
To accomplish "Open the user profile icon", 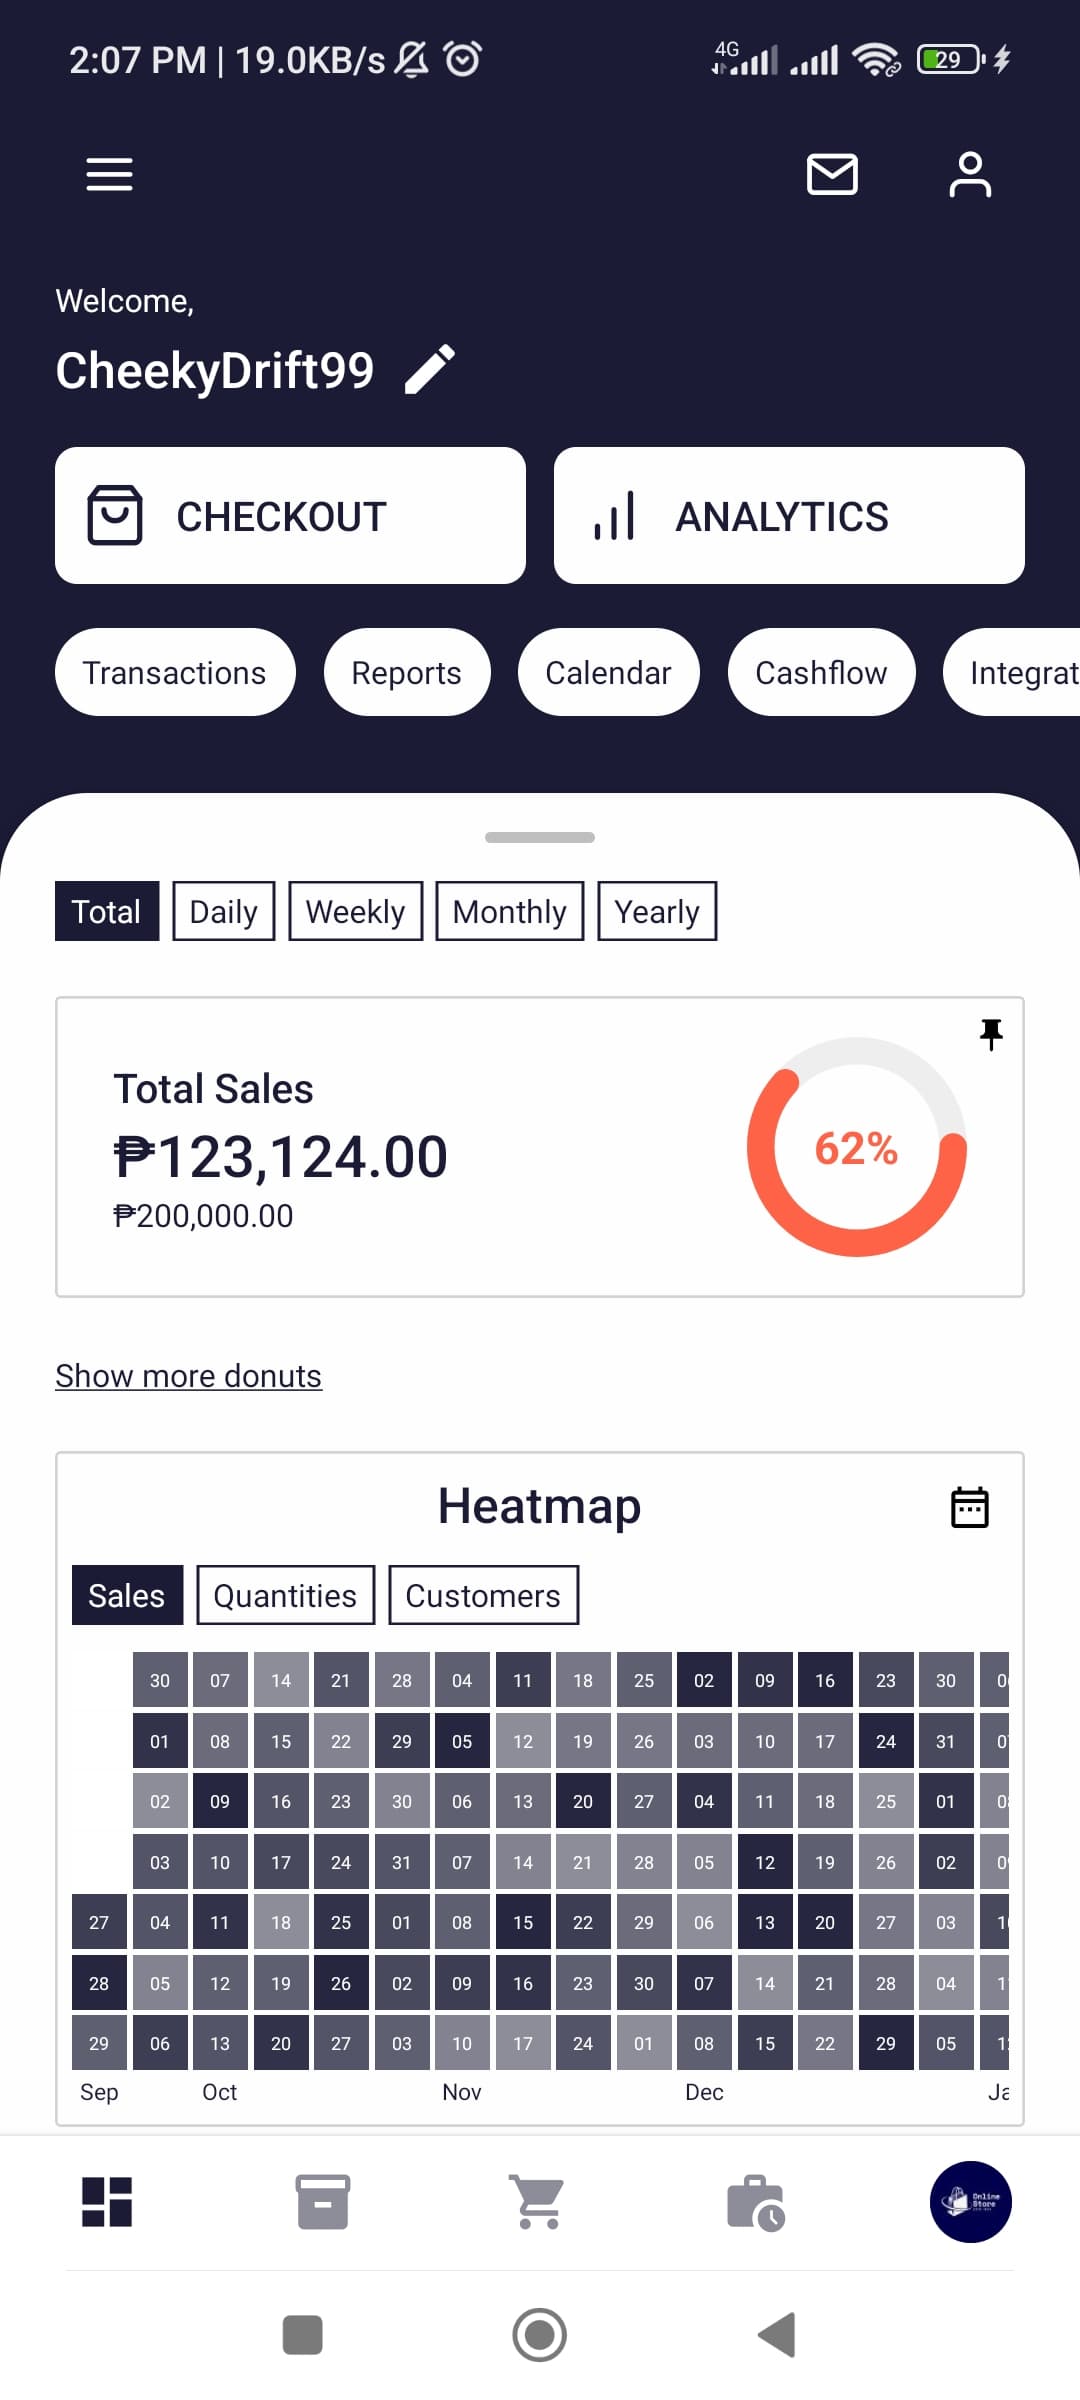I will tap(969, 174).
